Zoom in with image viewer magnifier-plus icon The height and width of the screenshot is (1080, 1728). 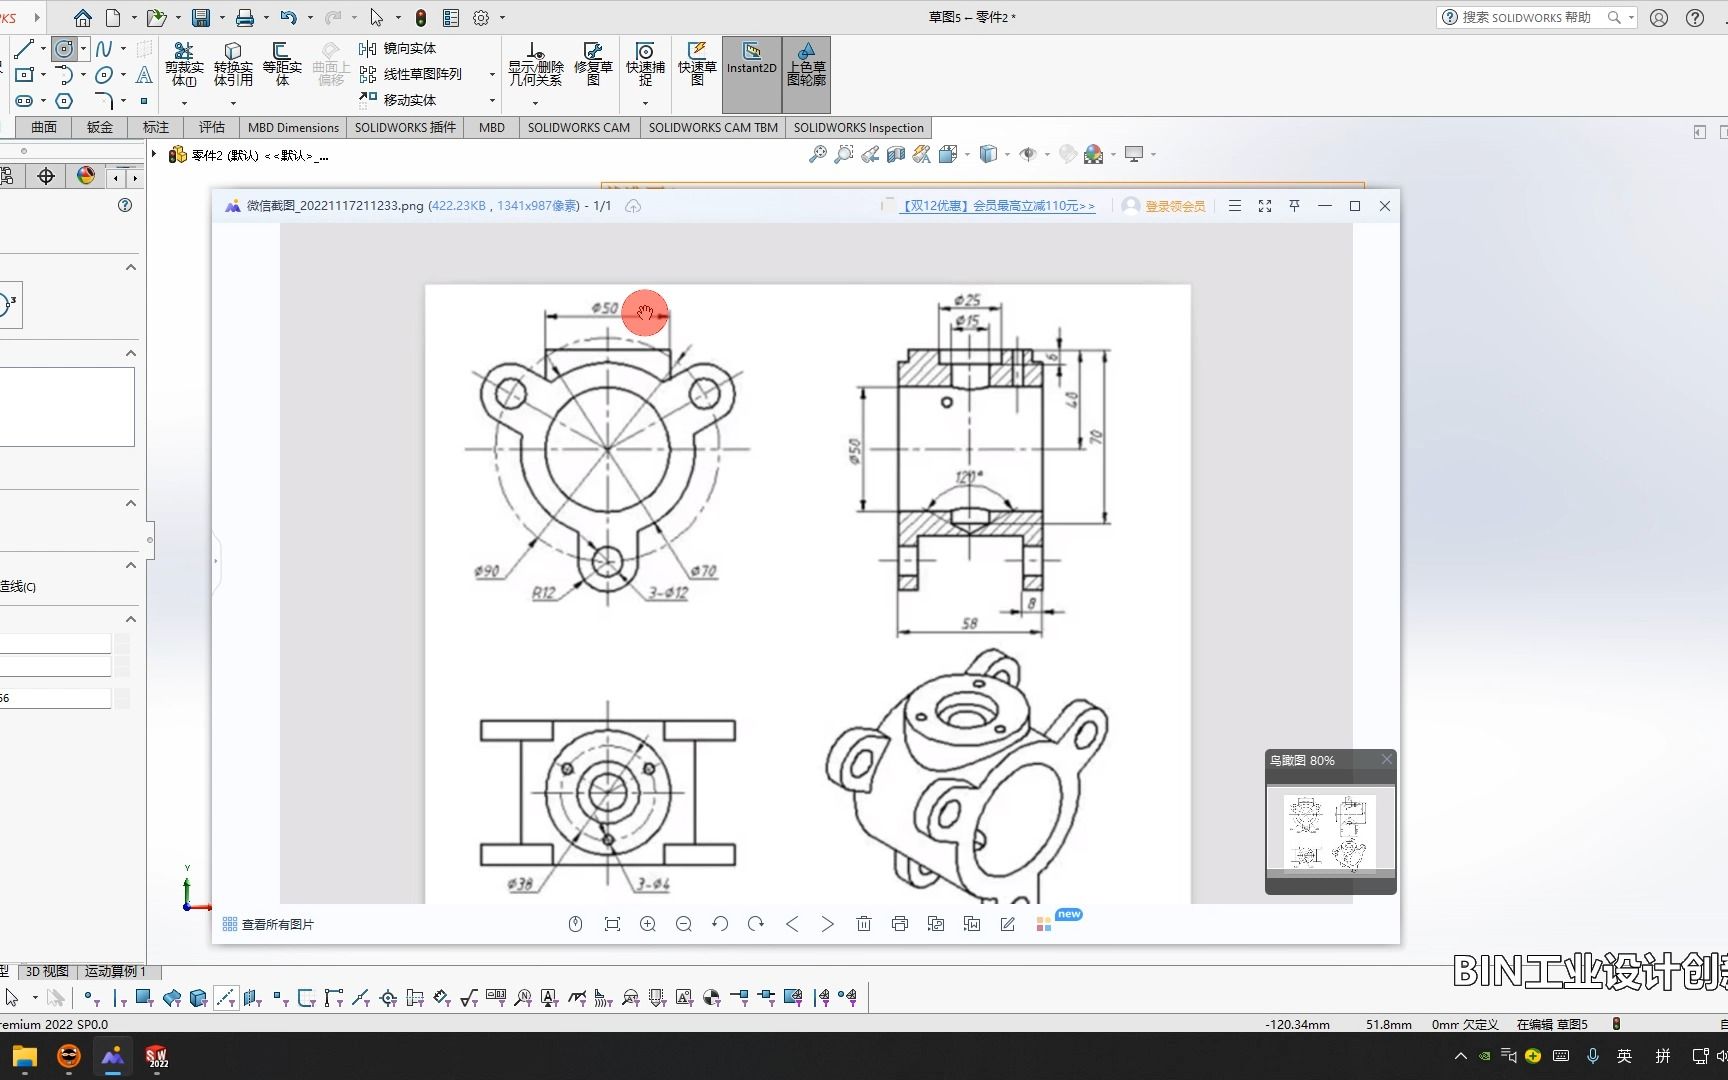pyautogui.click(x=648, y=924)
